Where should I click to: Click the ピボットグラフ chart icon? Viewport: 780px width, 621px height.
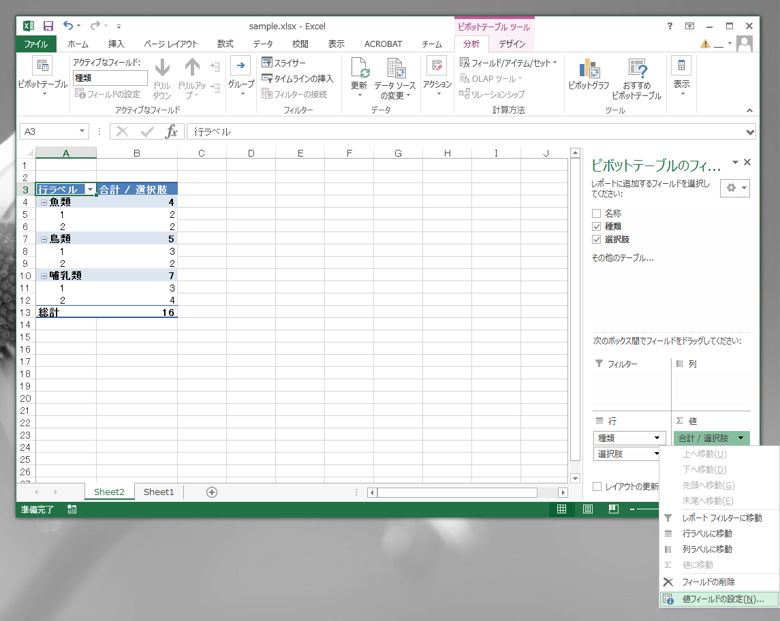589,69
